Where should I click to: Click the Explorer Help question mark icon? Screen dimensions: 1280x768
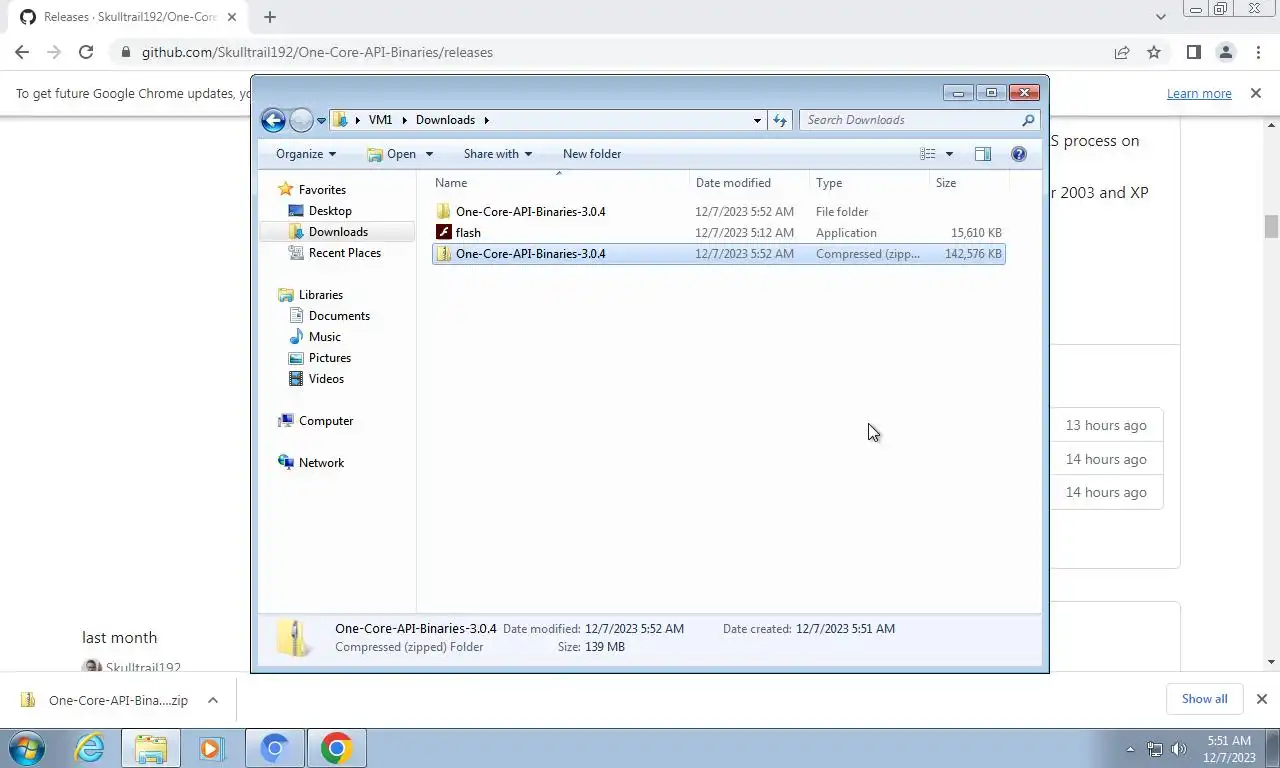[1019, 154]
